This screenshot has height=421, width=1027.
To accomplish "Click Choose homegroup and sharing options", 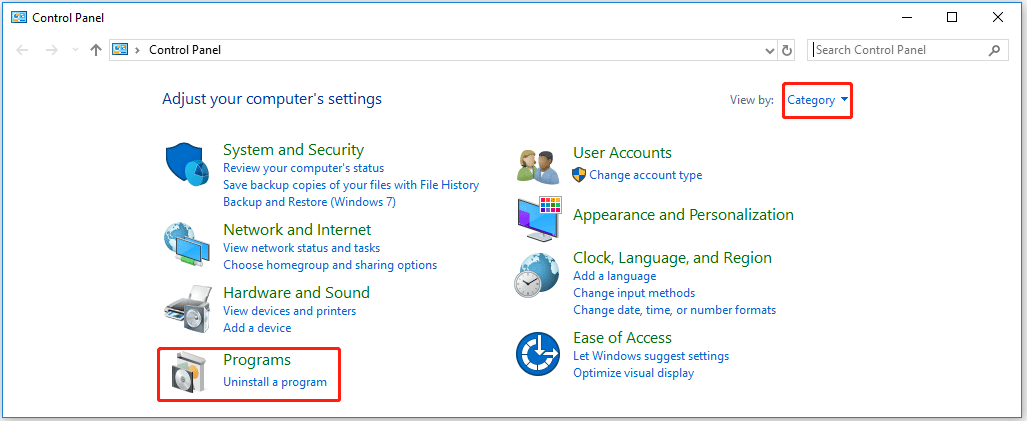I will pos(330,265).
